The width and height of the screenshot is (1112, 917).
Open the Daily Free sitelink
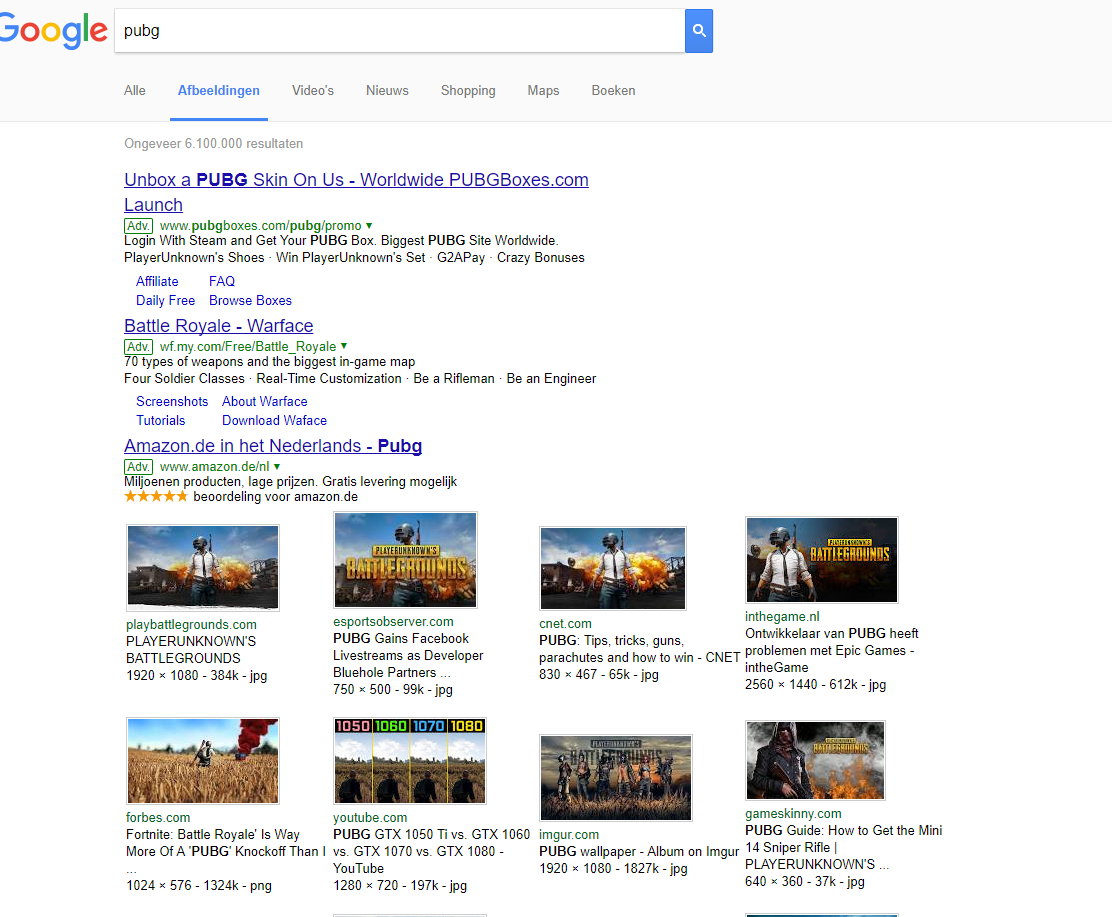165,301
